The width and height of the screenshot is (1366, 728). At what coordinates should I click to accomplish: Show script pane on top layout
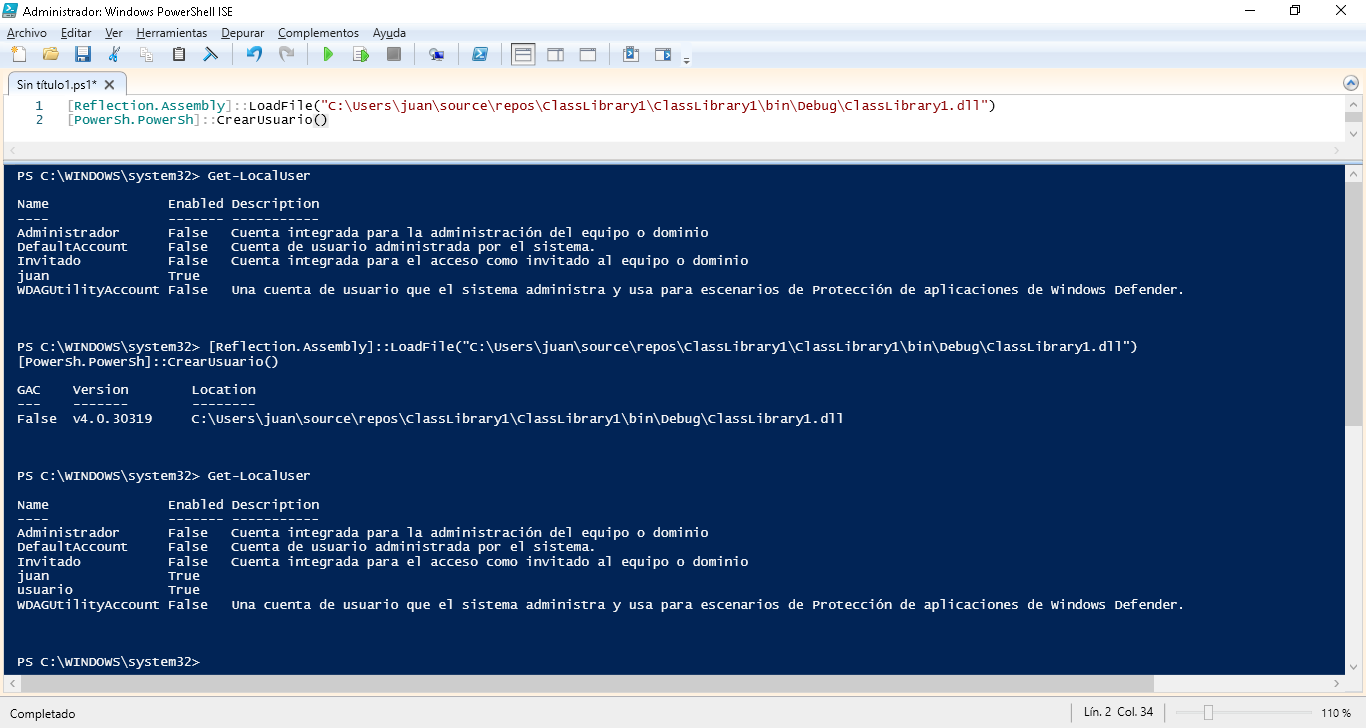pyautogui.click(x=523, y=54)
